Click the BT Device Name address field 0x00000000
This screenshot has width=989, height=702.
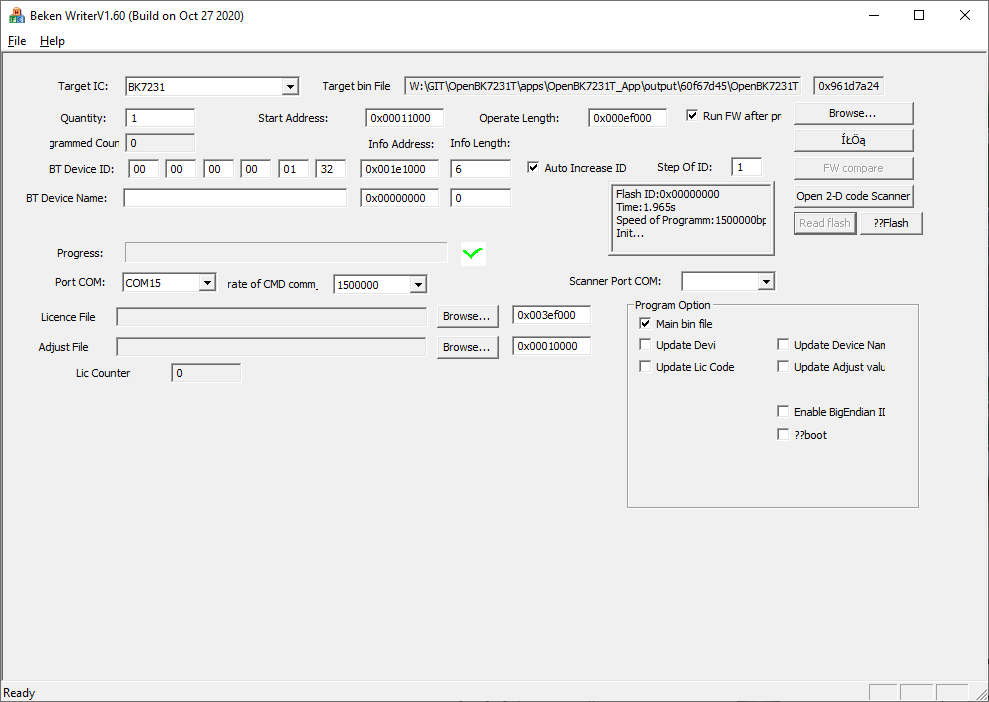tap(400, 198)
